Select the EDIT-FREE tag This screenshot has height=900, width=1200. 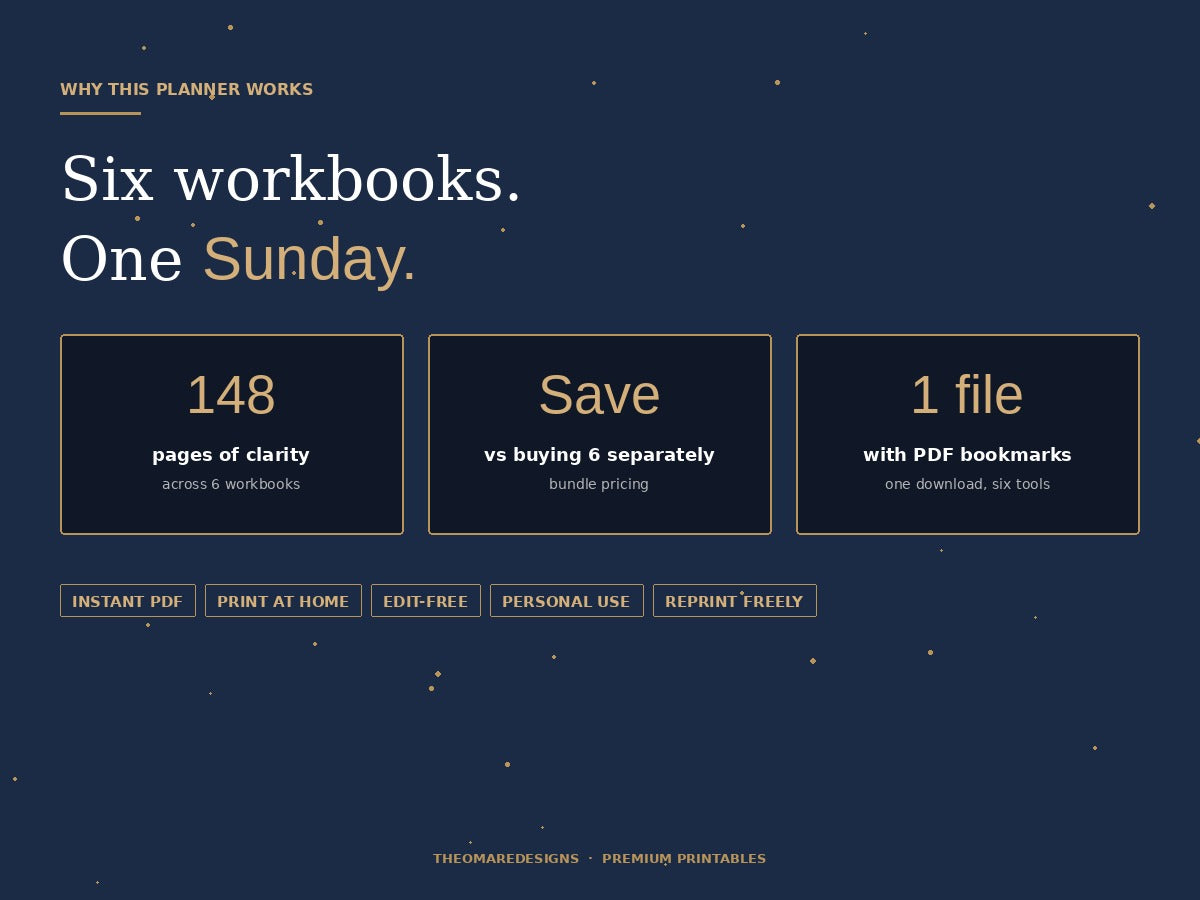point(426,601)
